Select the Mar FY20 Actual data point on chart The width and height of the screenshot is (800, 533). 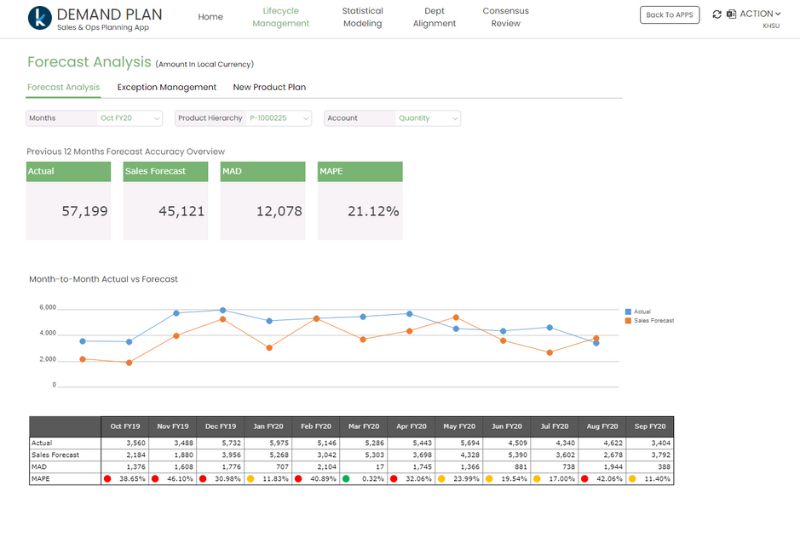(362, 316)
